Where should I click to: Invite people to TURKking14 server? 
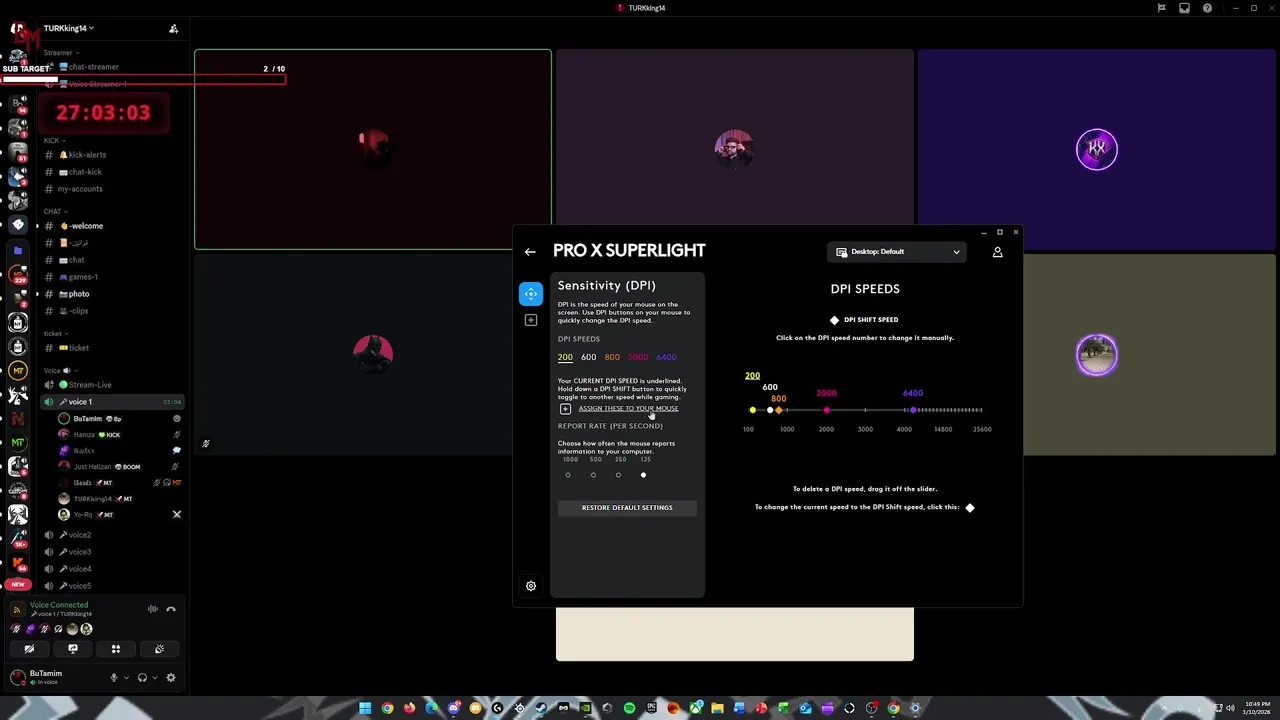pos(173,28)
